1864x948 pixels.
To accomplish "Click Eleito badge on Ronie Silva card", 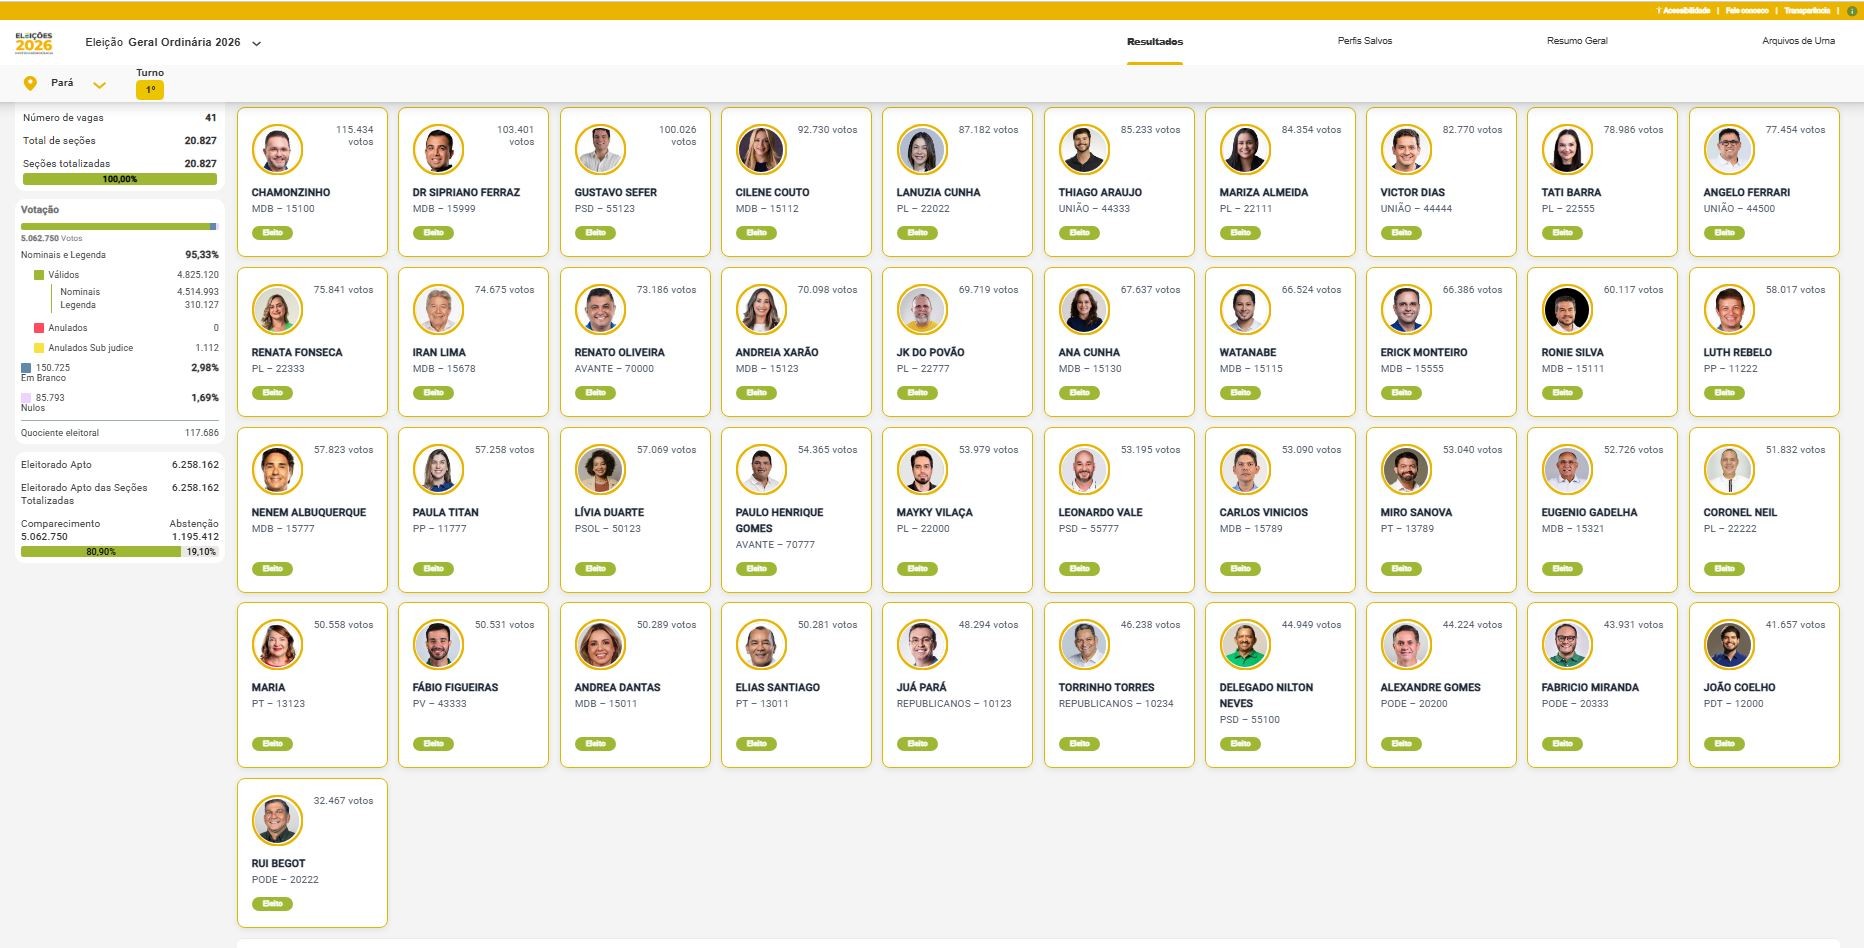I will (1562, 393).
